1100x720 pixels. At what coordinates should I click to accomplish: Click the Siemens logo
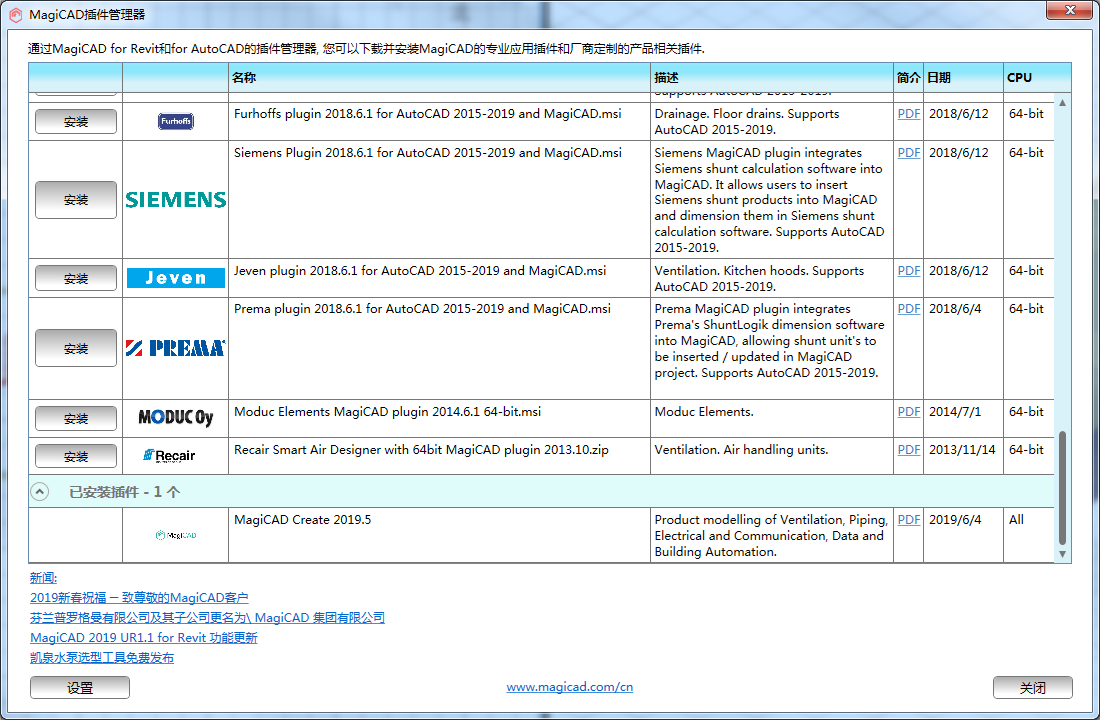click(175, 200)
